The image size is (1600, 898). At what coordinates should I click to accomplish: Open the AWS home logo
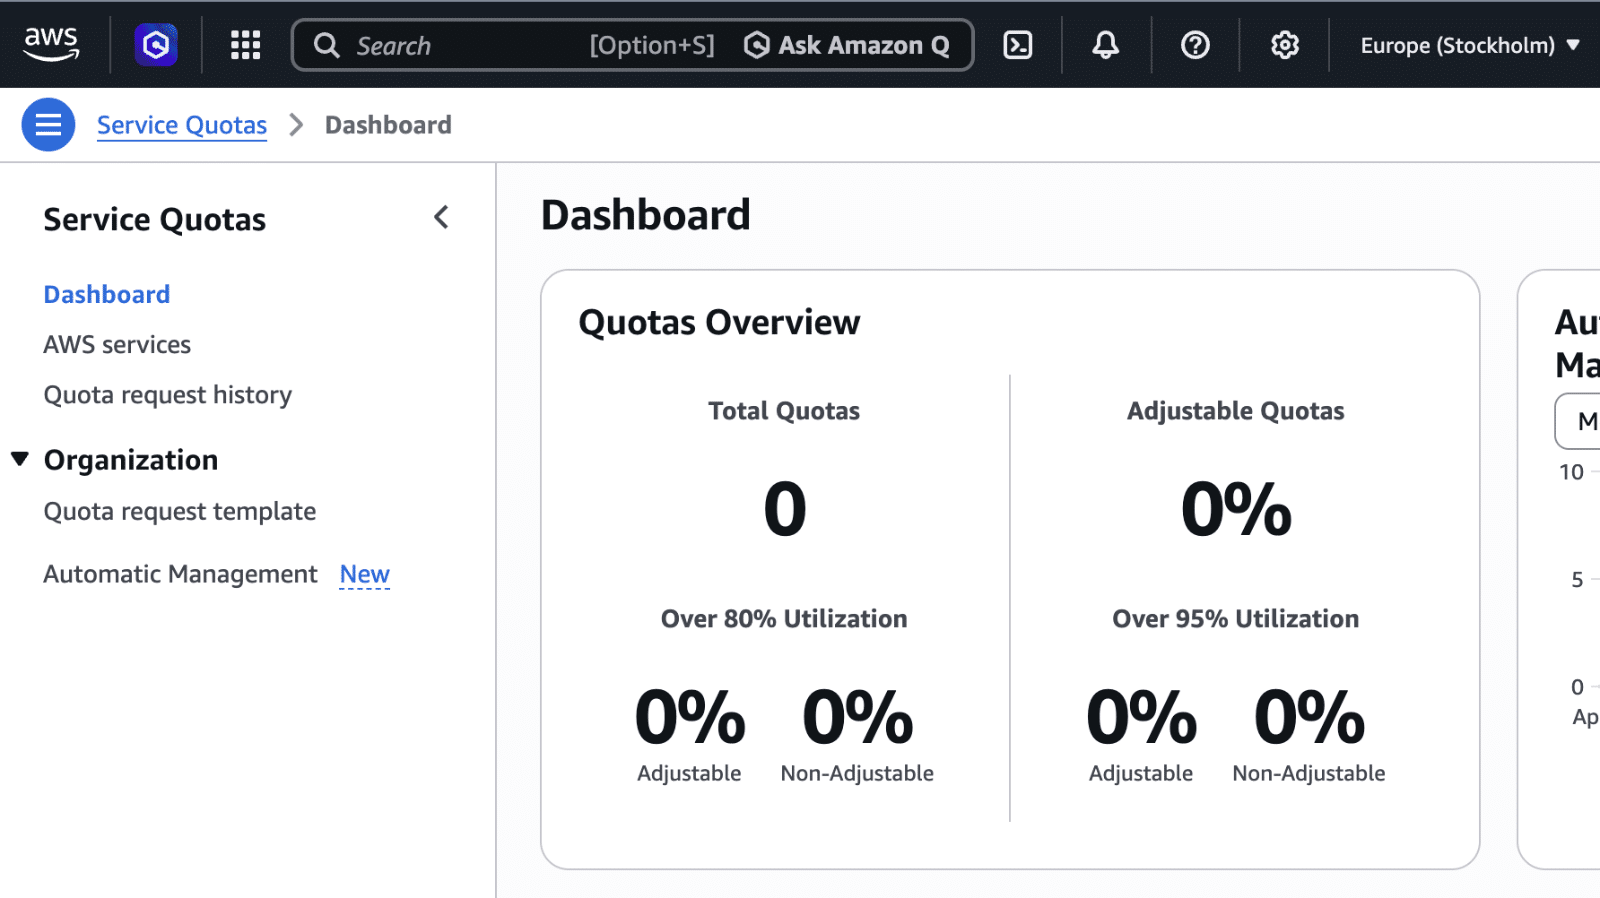[51, 44]
